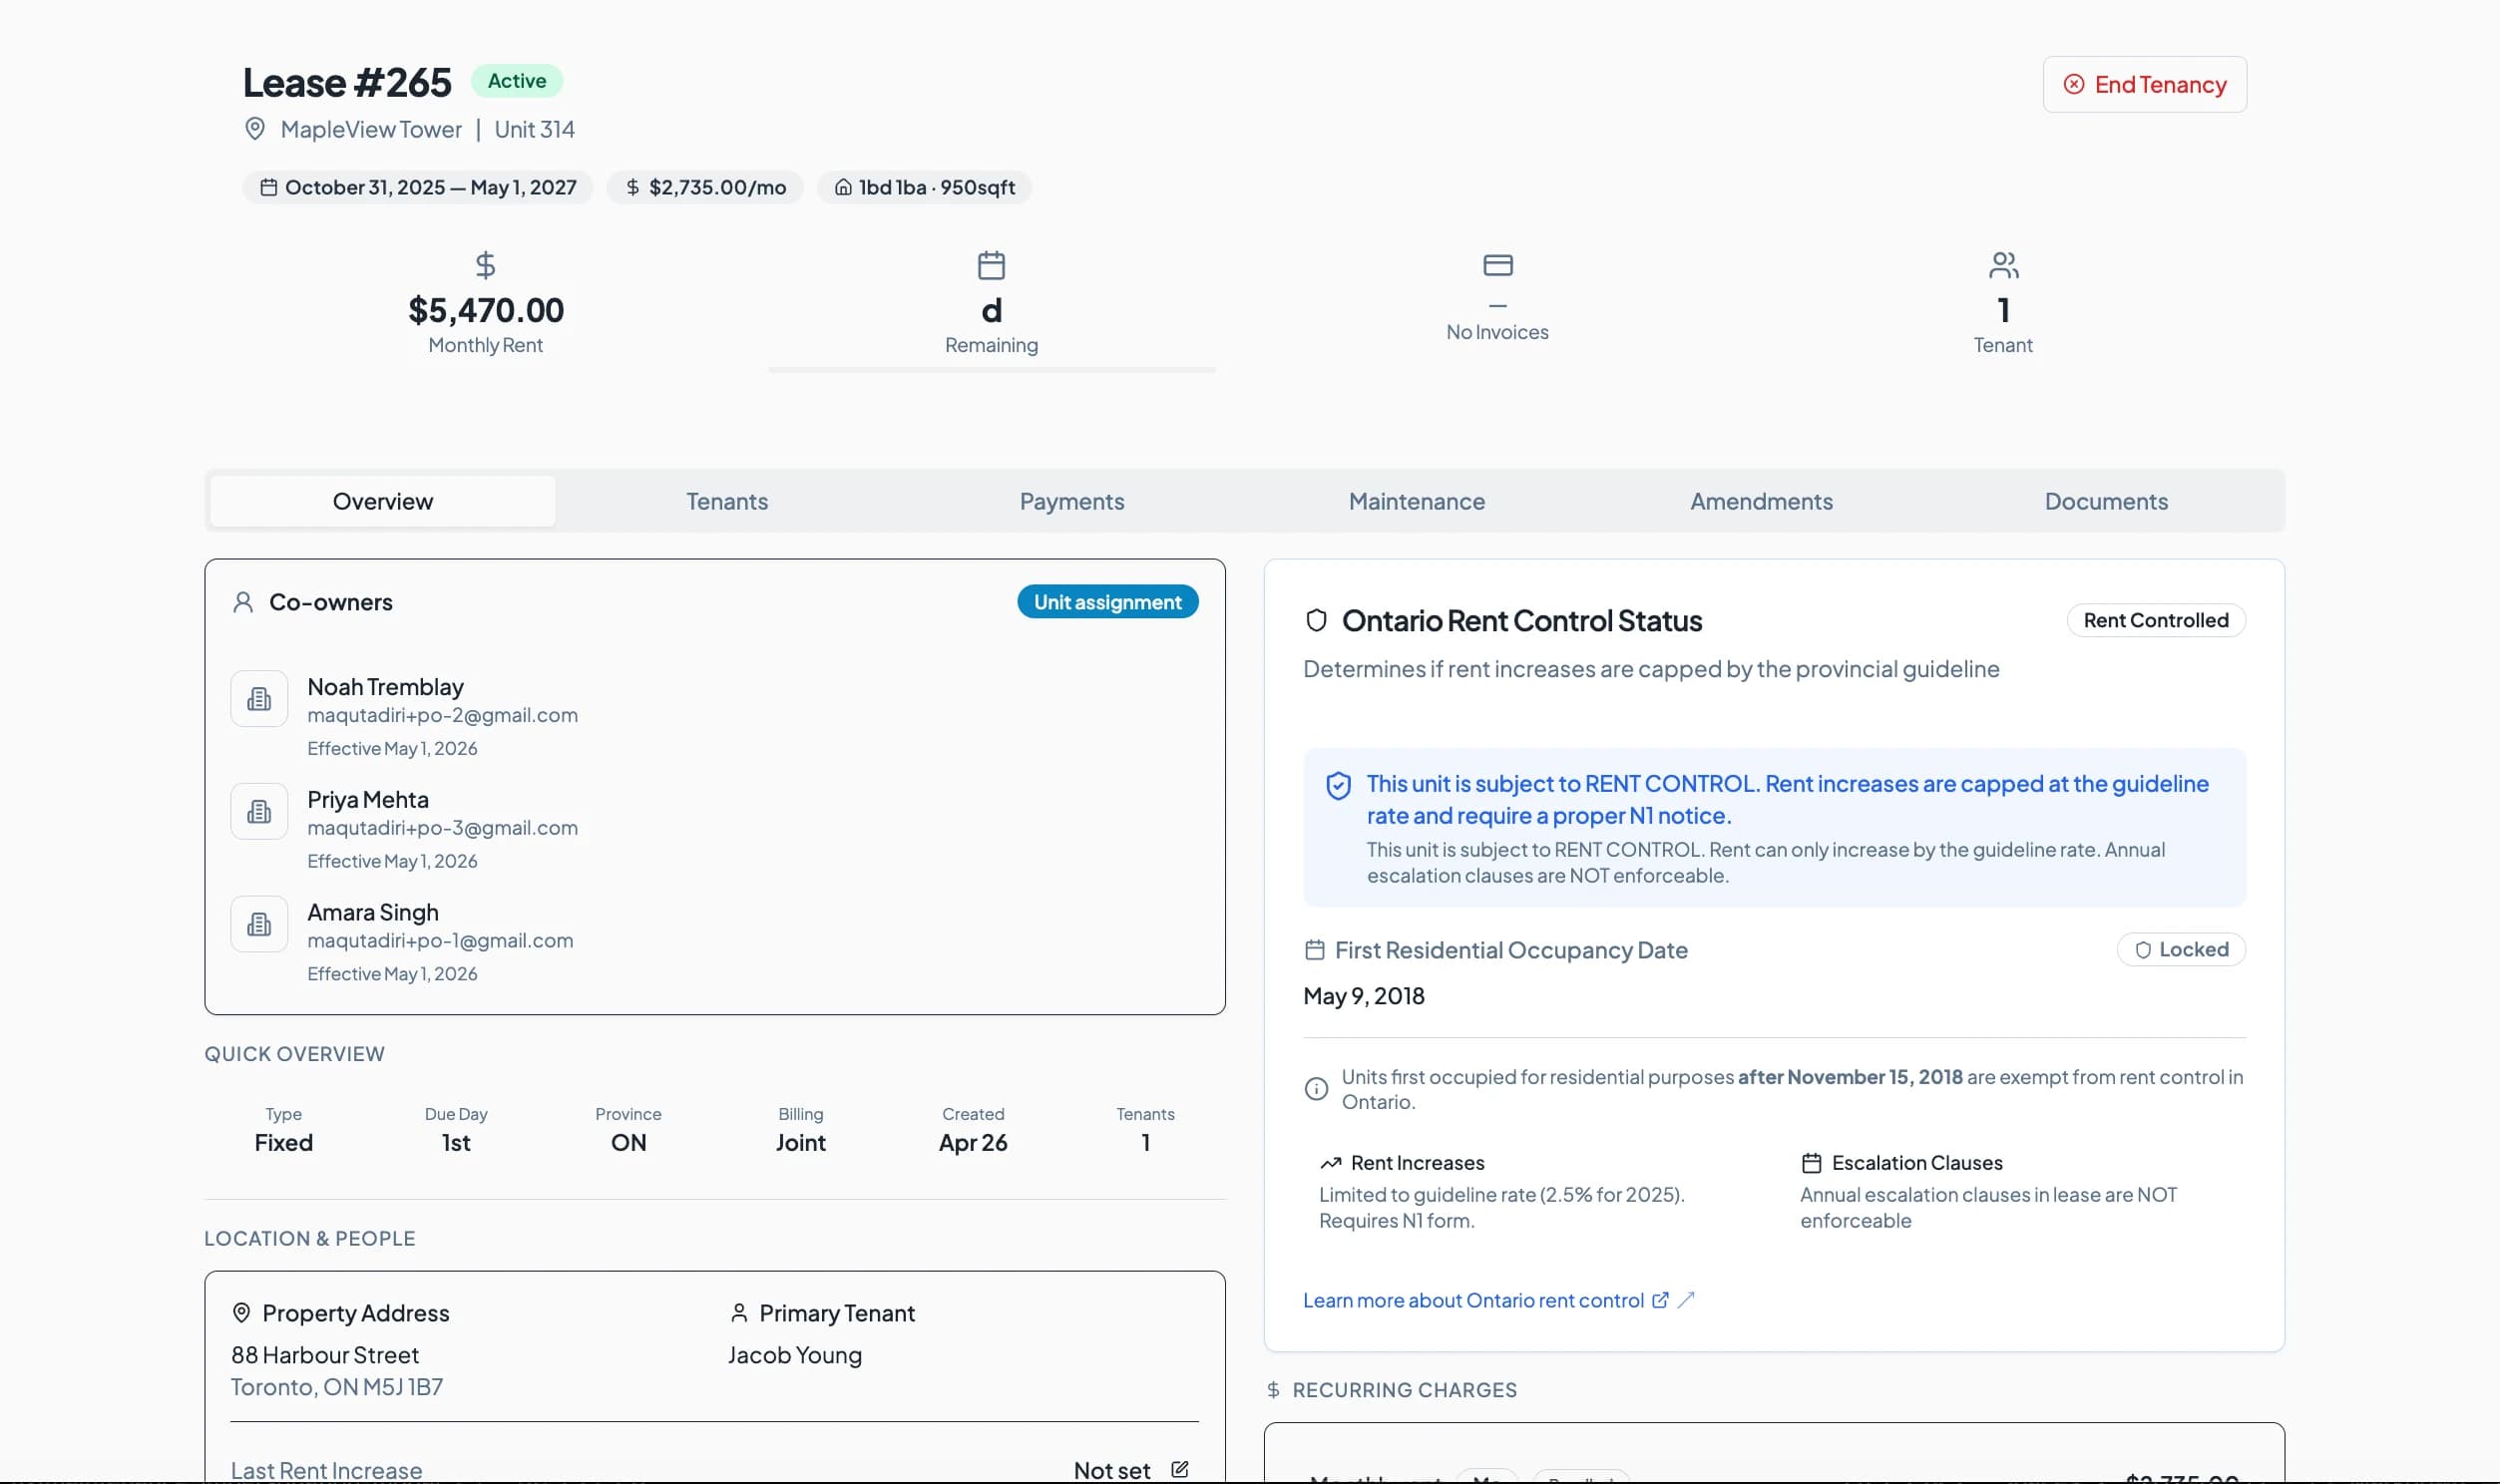This screenshot has height=1484, width=2500.
Task: Click the Active status badge
Action: coord(517,81)
